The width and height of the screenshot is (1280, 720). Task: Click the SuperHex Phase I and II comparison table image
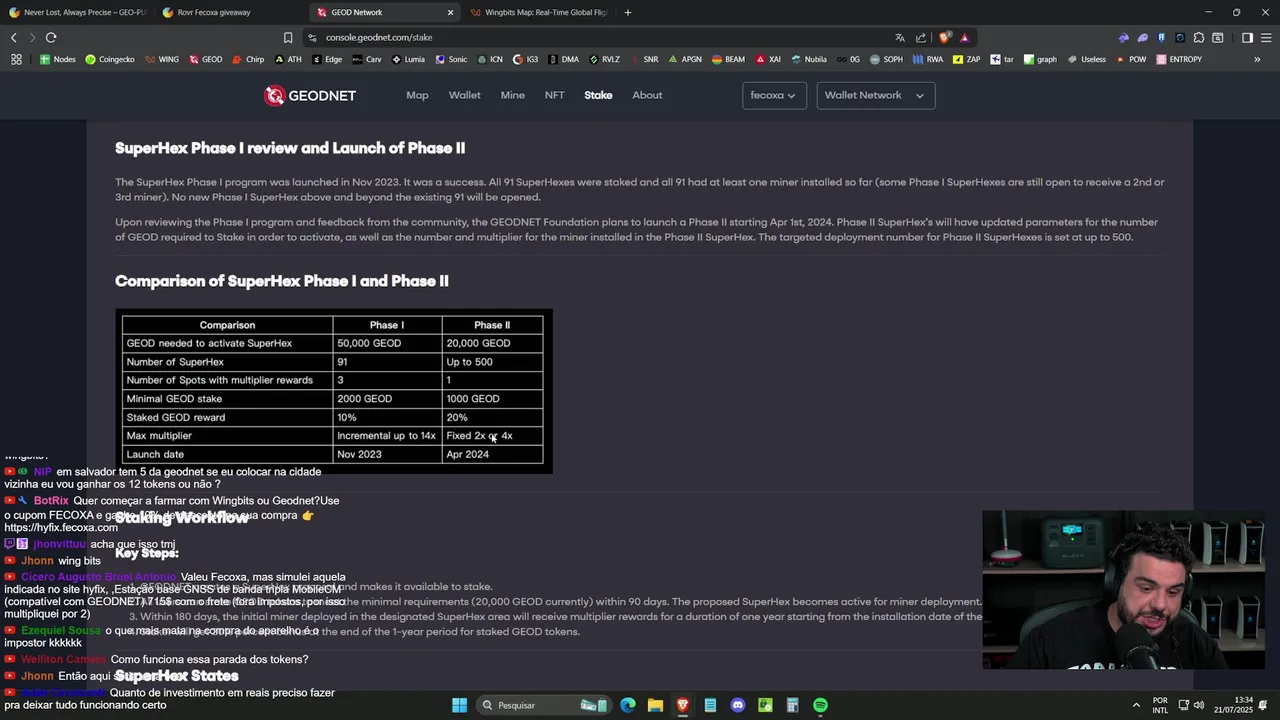[334, 390]
